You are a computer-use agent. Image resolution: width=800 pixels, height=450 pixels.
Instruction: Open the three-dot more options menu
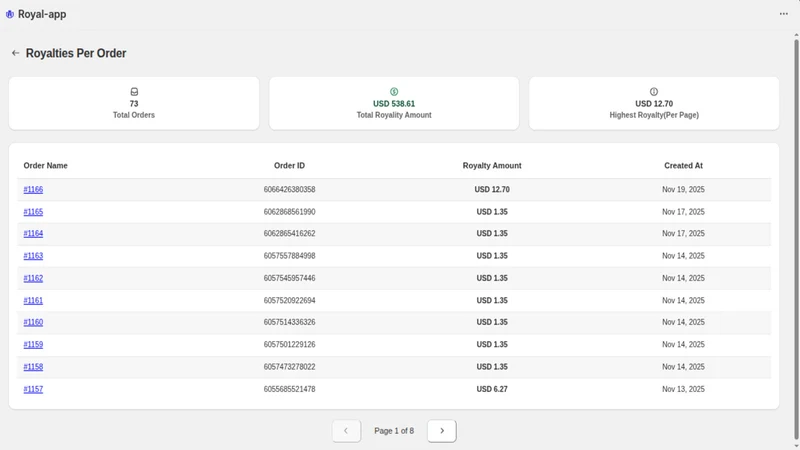coord(784,14)
